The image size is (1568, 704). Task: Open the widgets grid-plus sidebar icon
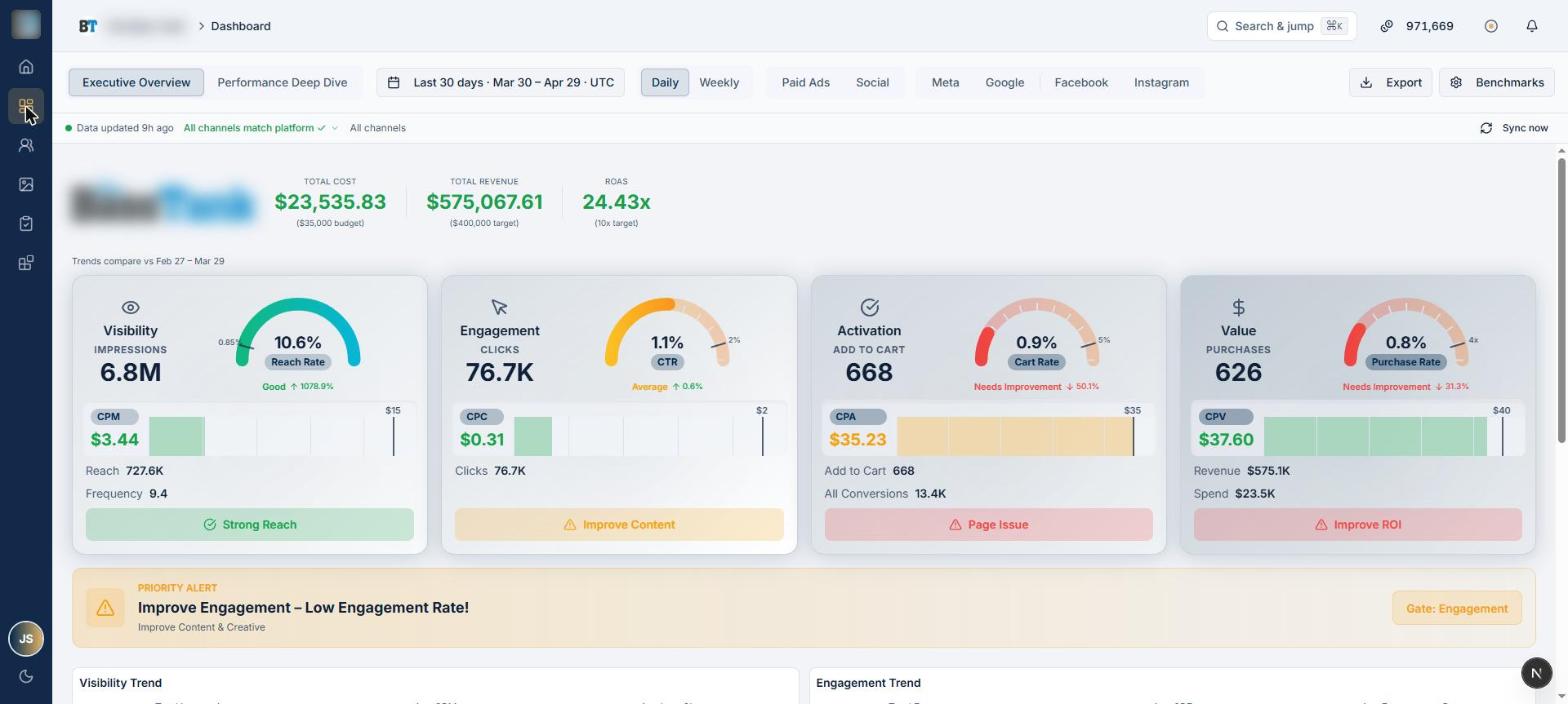tap(26, 263)
